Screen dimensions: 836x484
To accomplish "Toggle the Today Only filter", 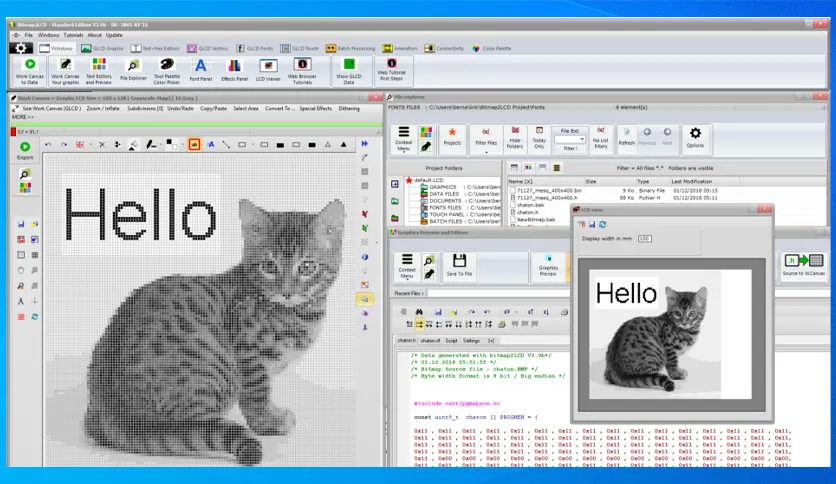I will coord(539,138).
